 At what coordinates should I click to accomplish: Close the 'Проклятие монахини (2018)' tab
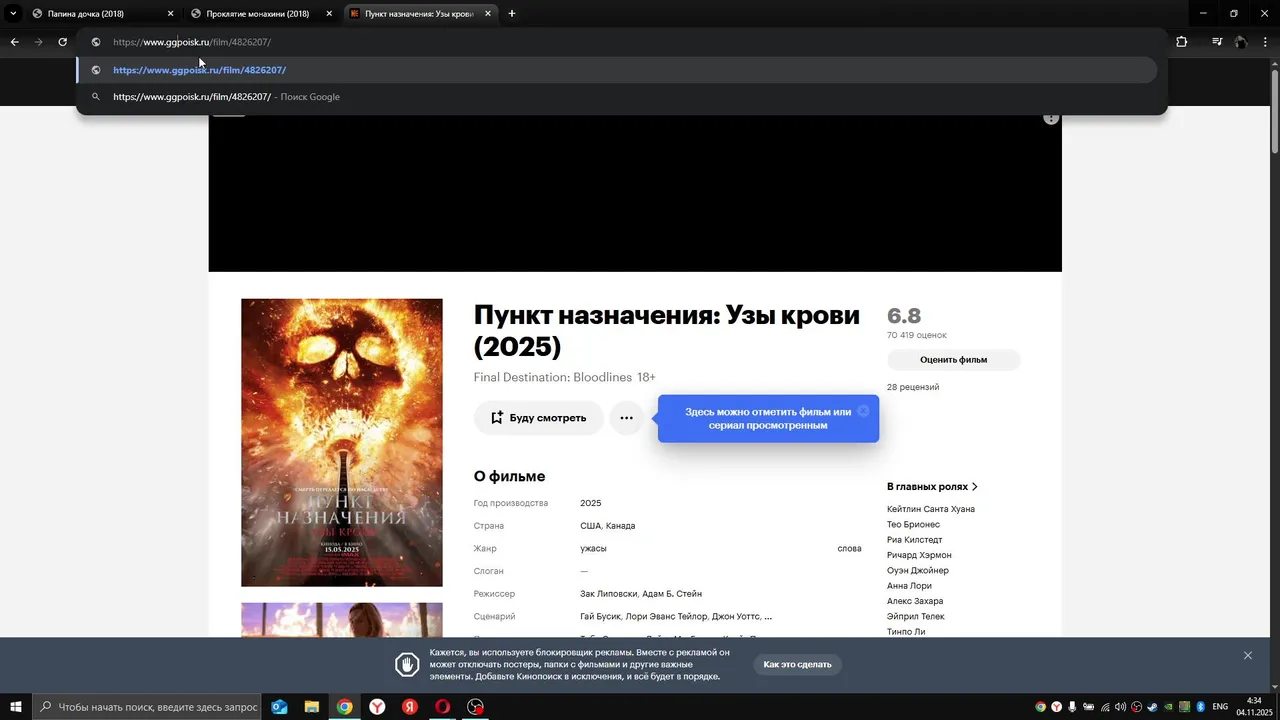click(329, 14)
